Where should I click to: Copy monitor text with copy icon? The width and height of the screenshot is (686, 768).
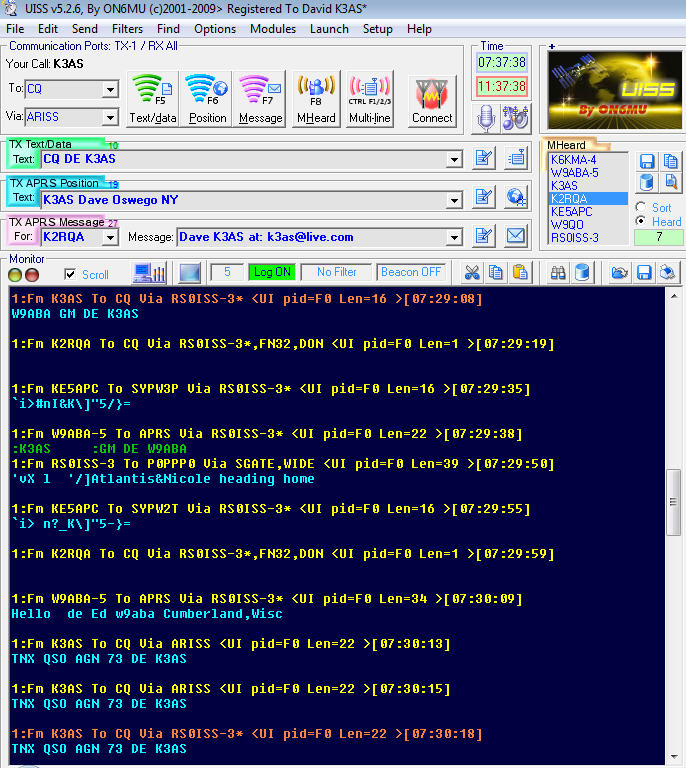click(496, 273)
